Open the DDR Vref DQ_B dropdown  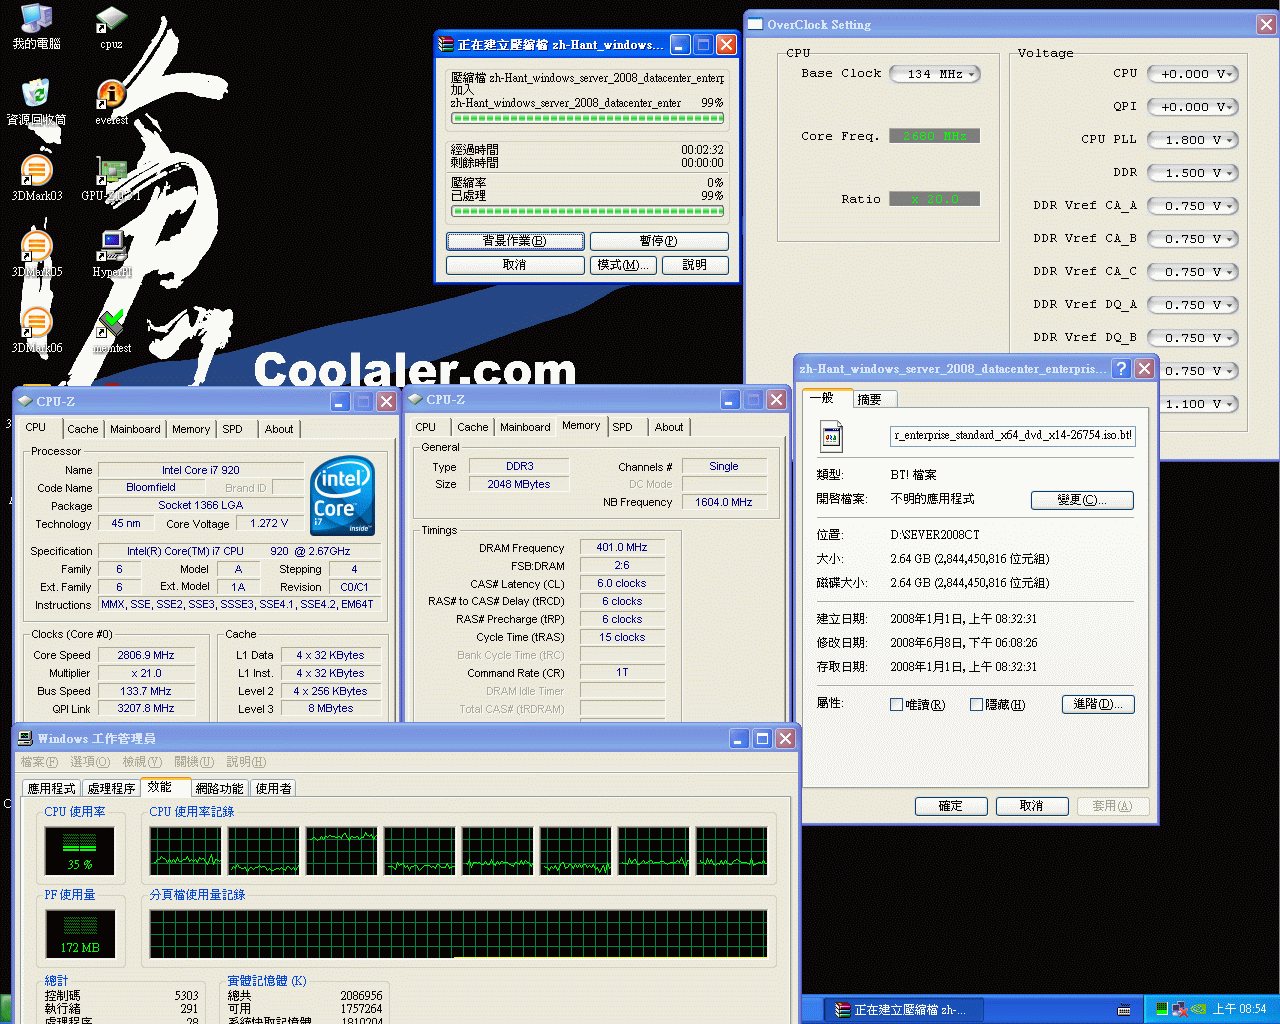pos(1193,338)
